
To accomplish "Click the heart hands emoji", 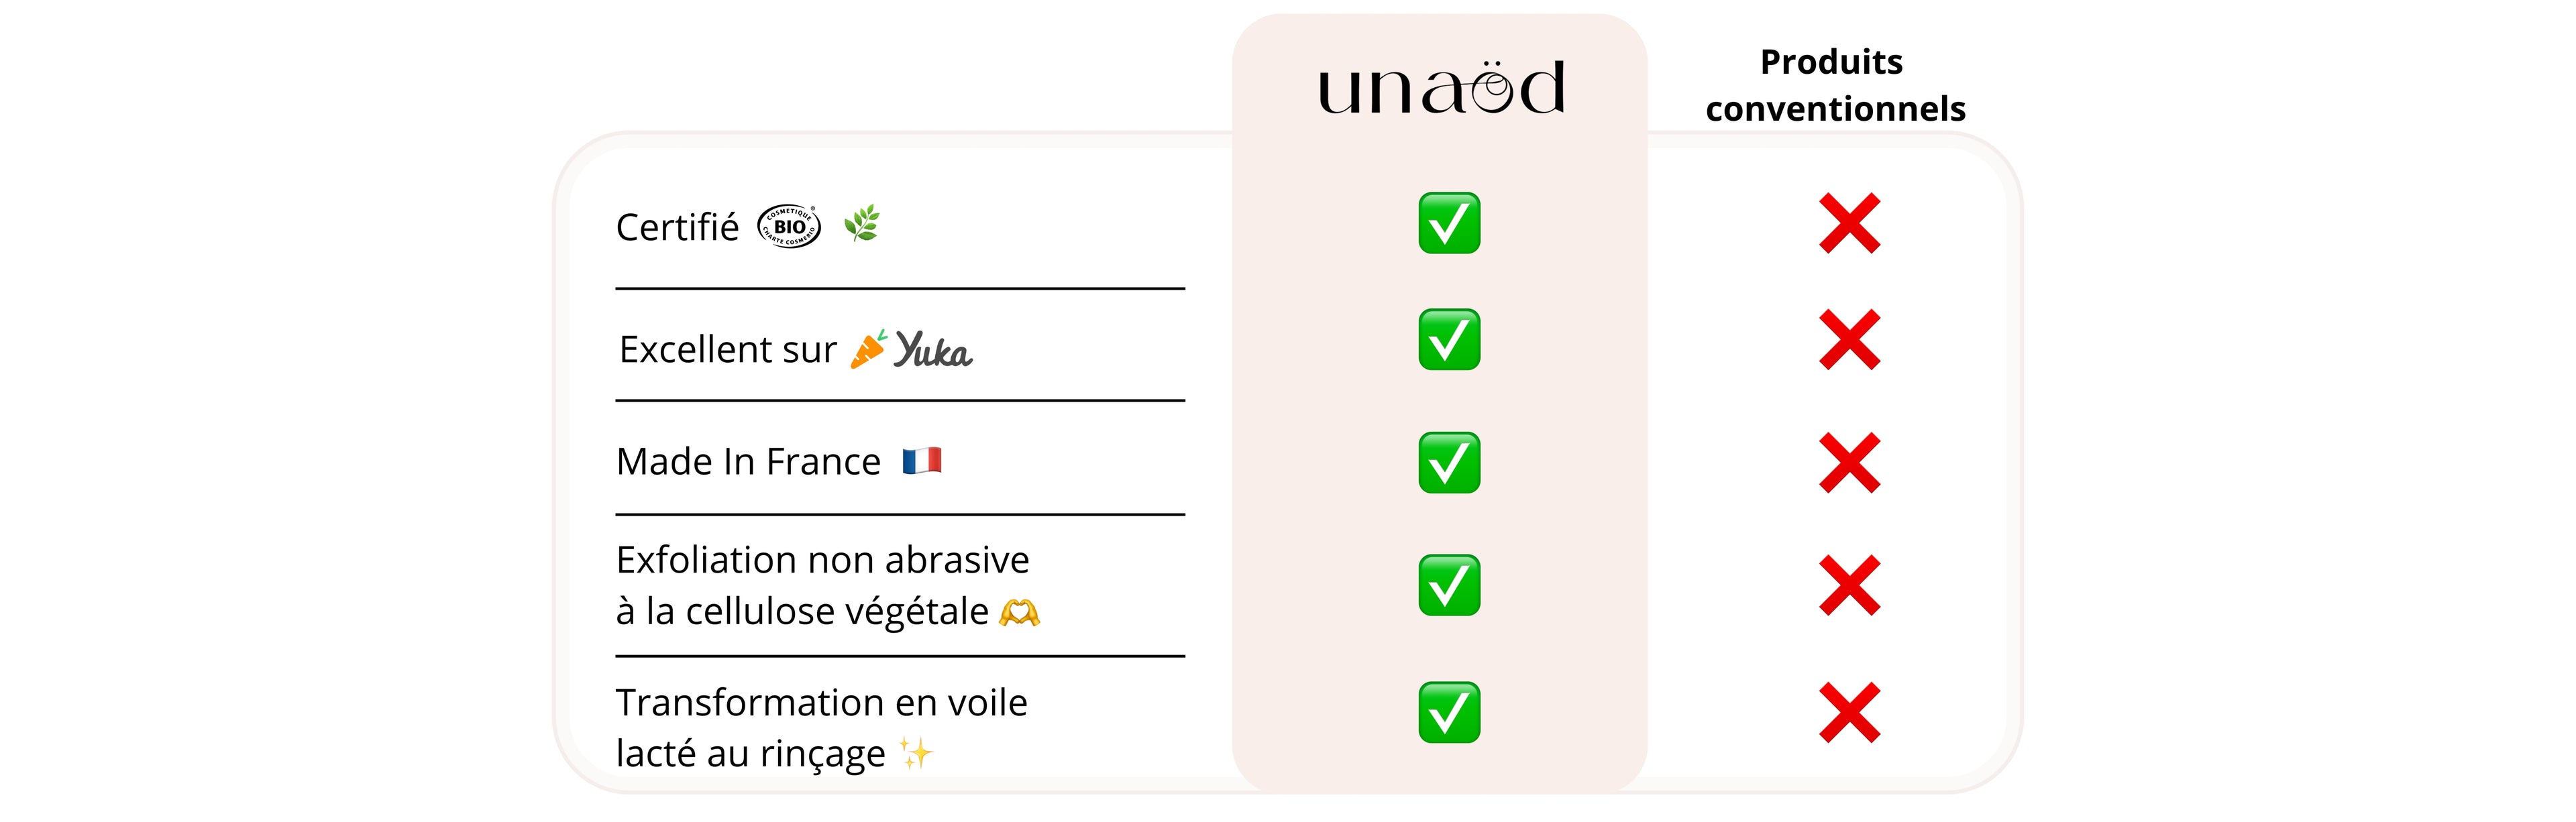I will click(1019, 612).
